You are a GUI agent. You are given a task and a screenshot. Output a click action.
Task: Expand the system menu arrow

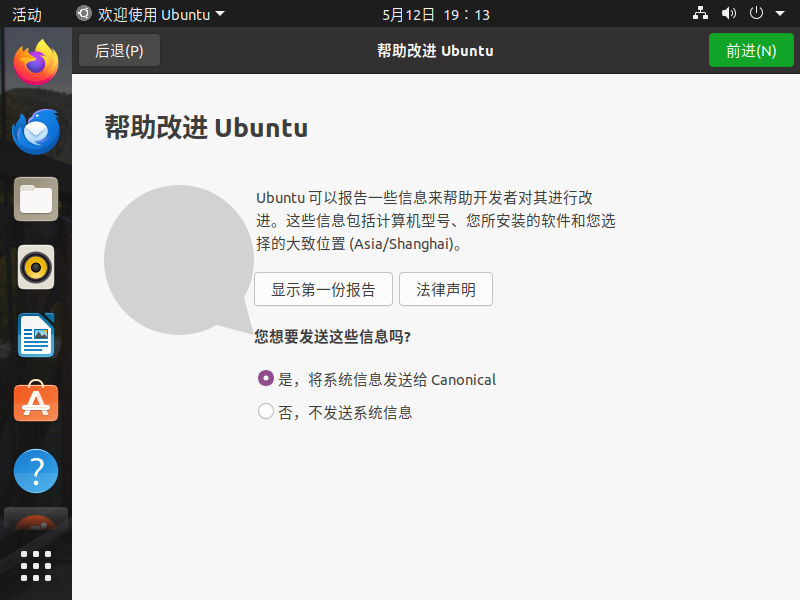[x=780, y=14]
